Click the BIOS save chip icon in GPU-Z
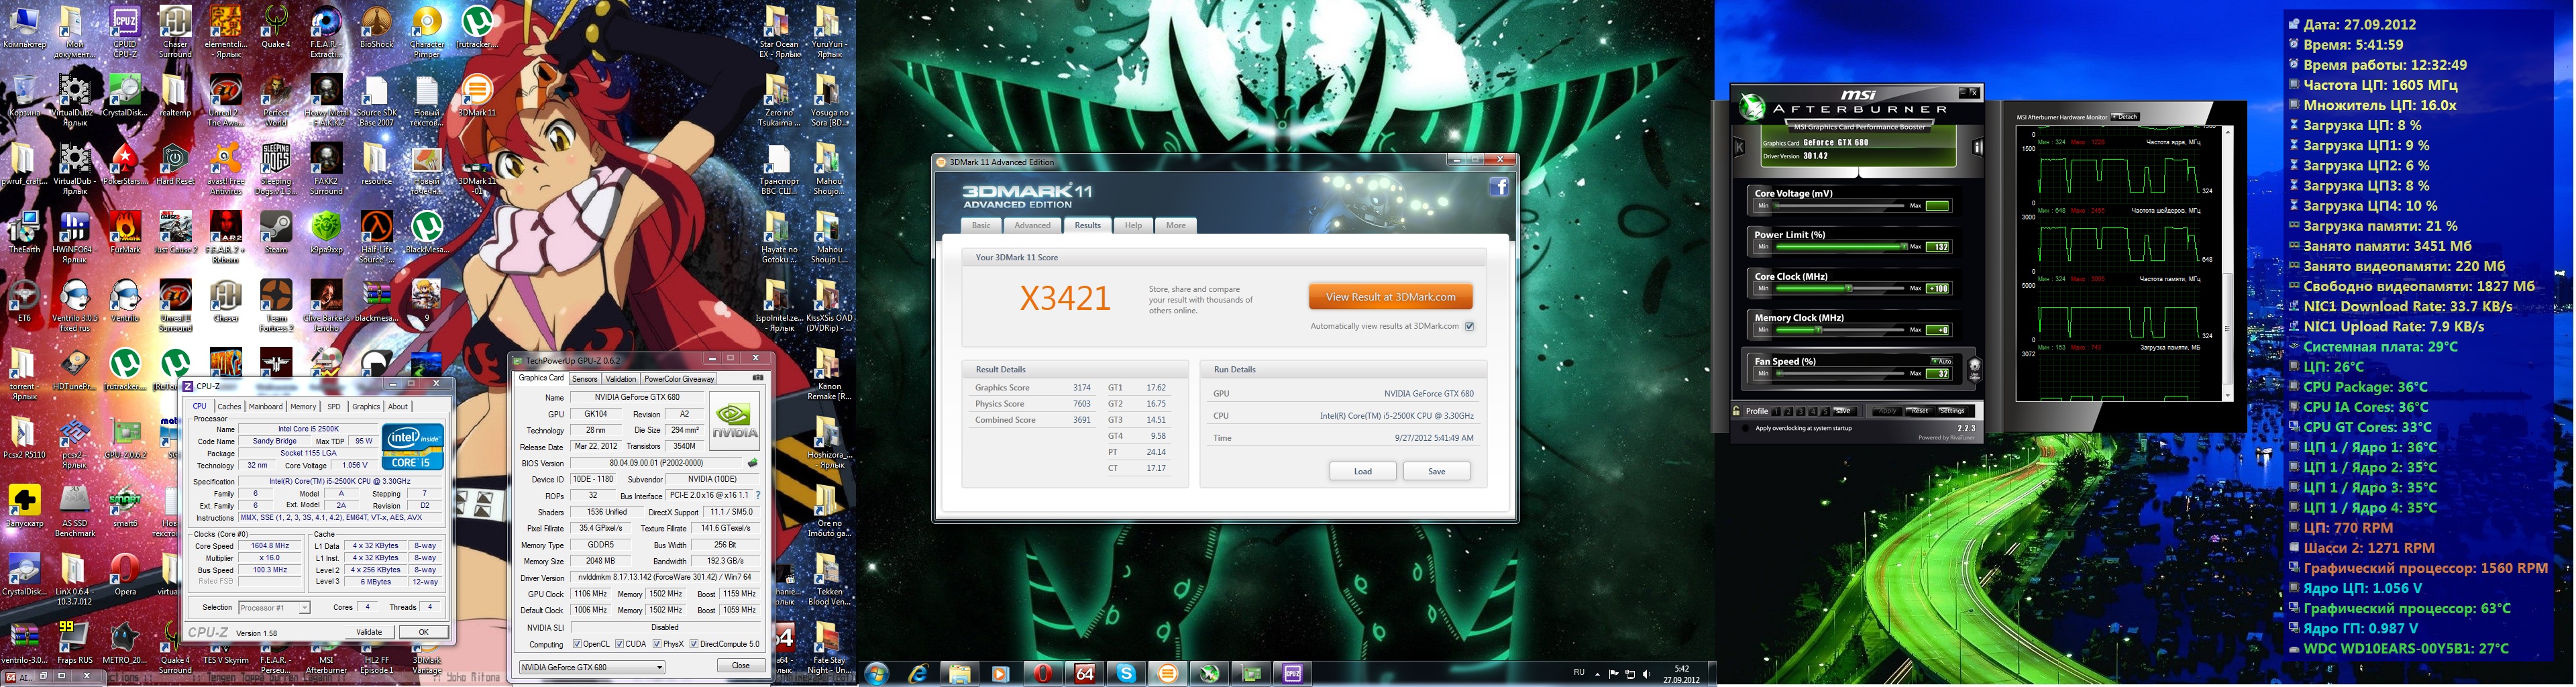Viewport: 2576px width, 687px height. [752, 463]
